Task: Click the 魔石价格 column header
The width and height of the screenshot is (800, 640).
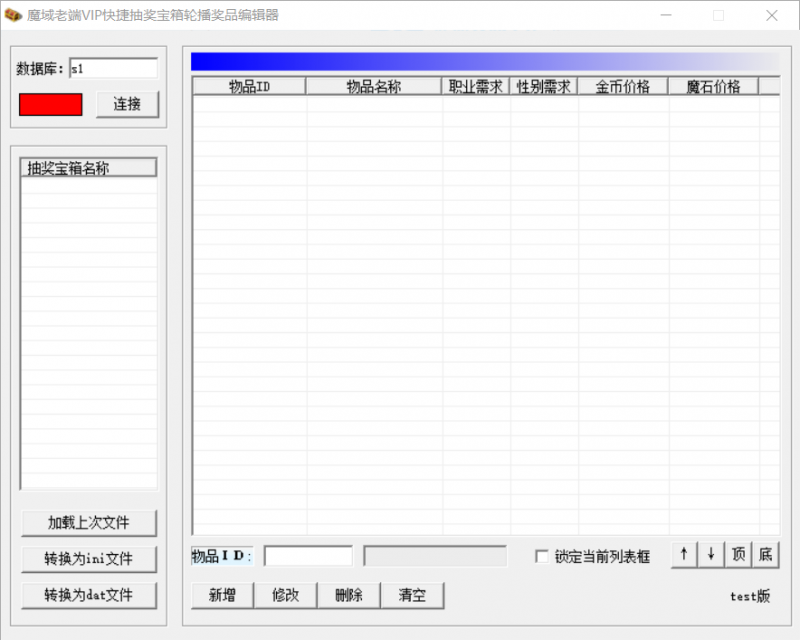Action: pyautogui.click(x=713, y=86)
